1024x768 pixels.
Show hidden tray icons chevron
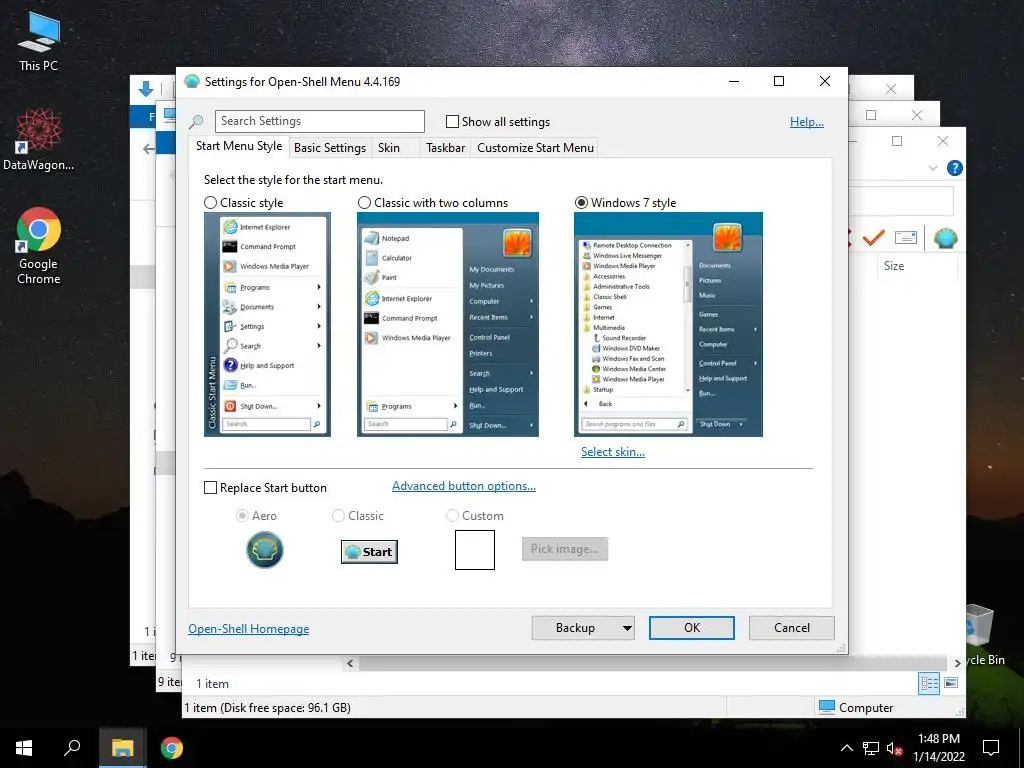pyautogui.click(x=846, y=748)
